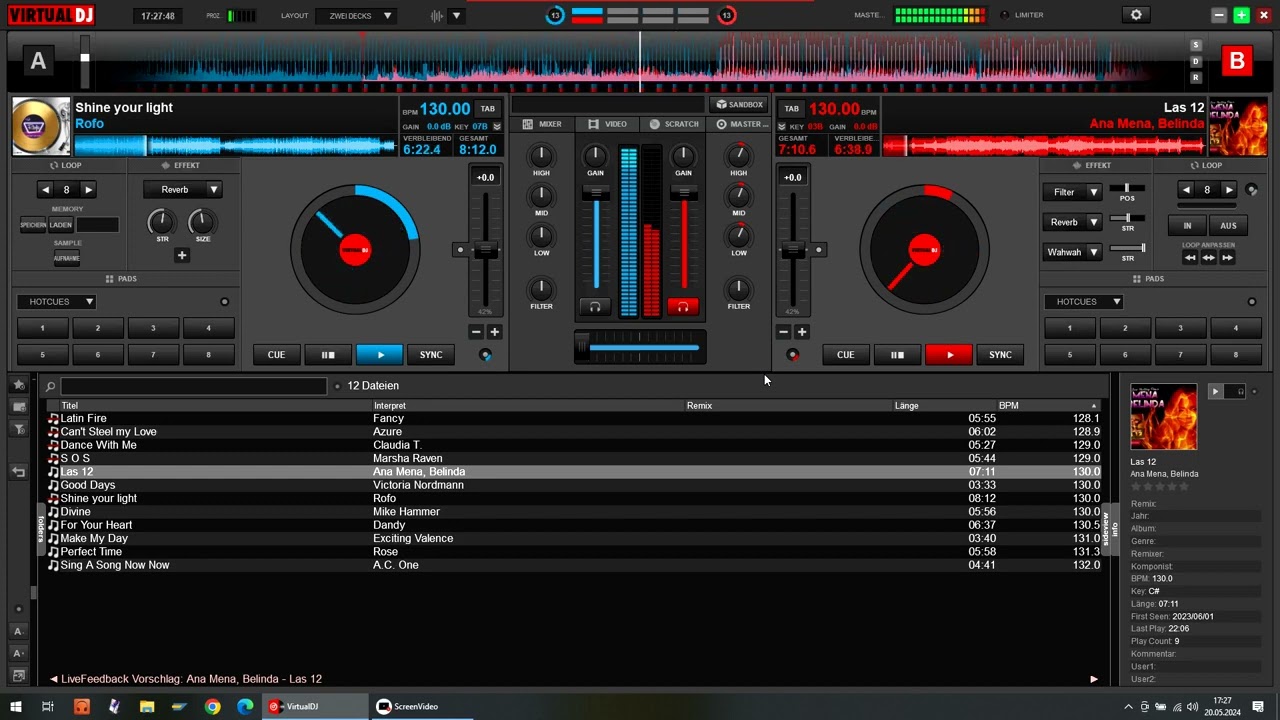Increase browser font size with upper A icon
Viewport: 1280px width, 720px height.
18,631
